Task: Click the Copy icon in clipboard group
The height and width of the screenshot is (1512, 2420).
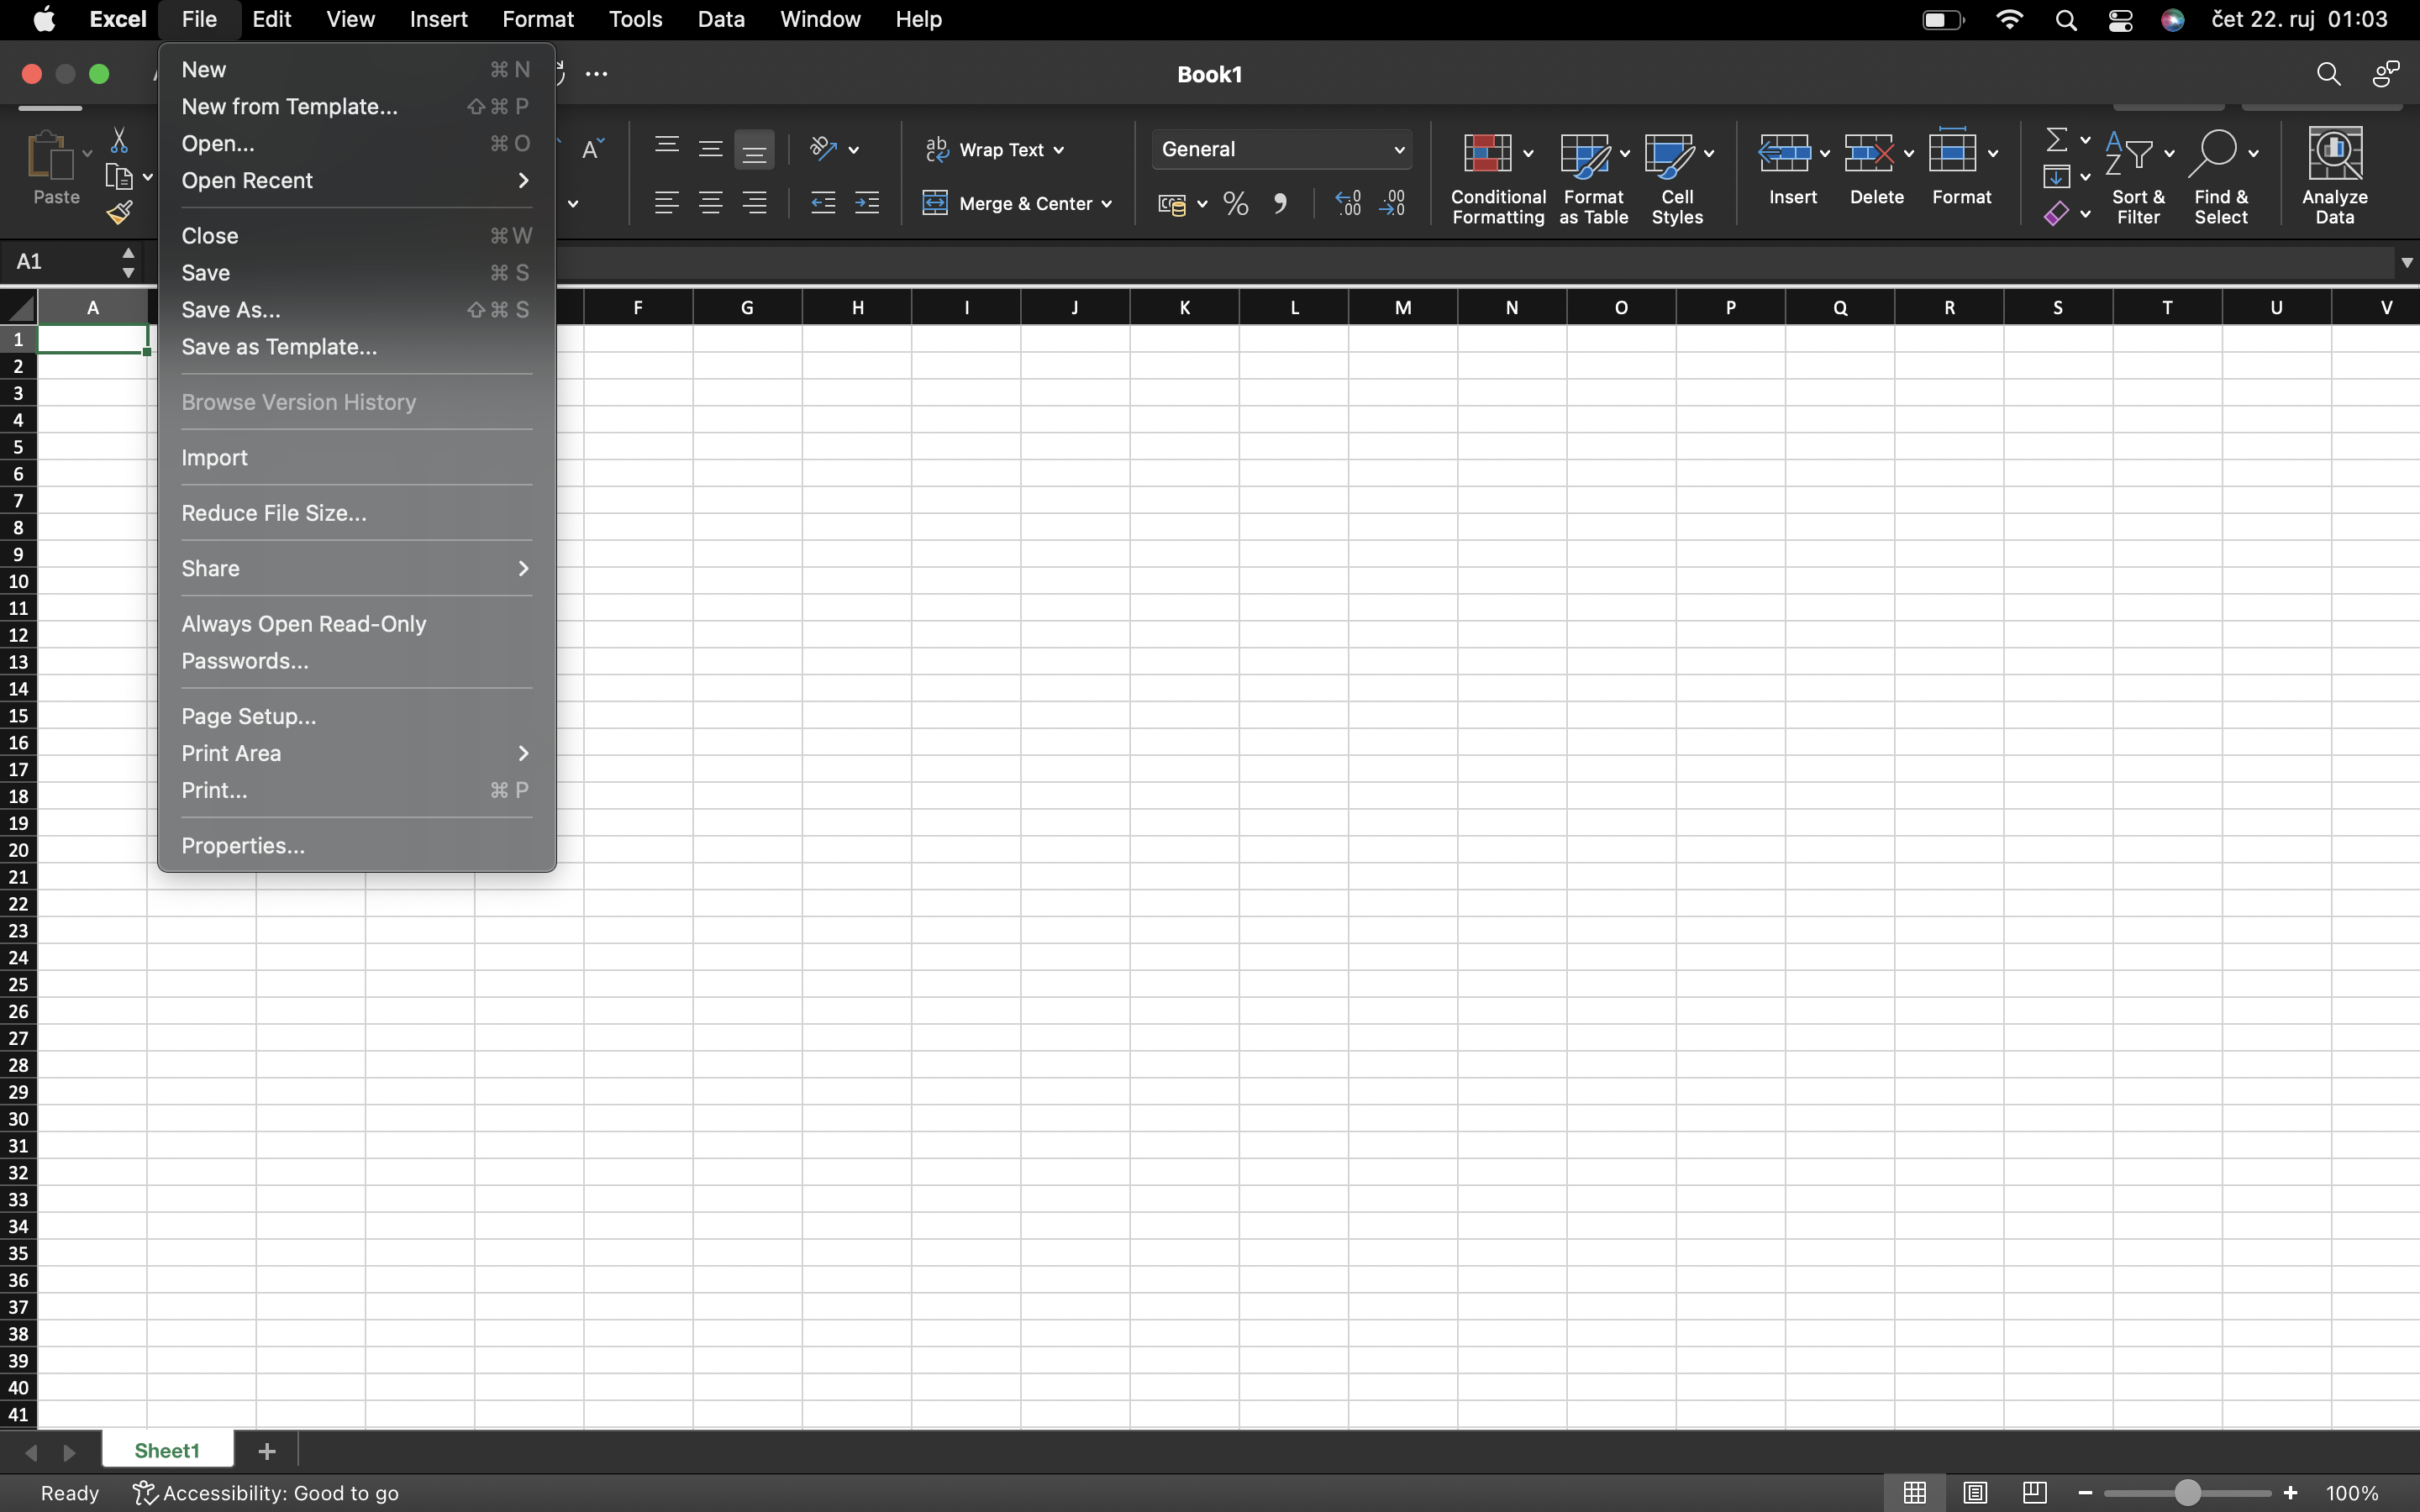Action: pyautogui.click(x=119, y=177)
